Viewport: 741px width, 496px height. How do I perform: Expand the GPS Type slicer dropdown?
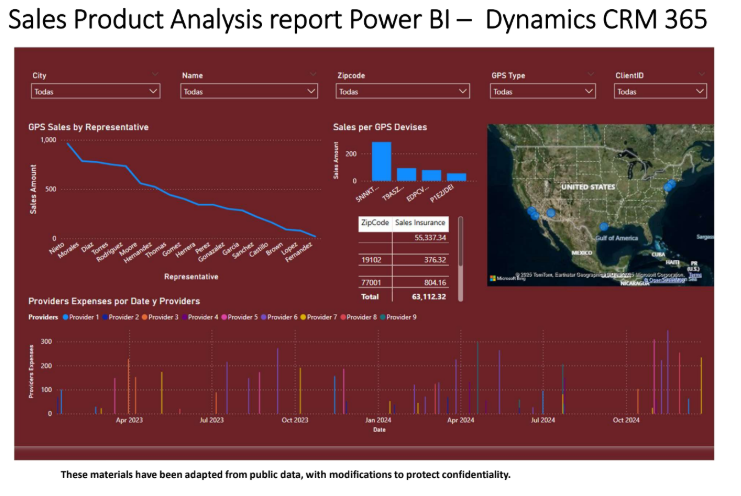tap(550, 91)
